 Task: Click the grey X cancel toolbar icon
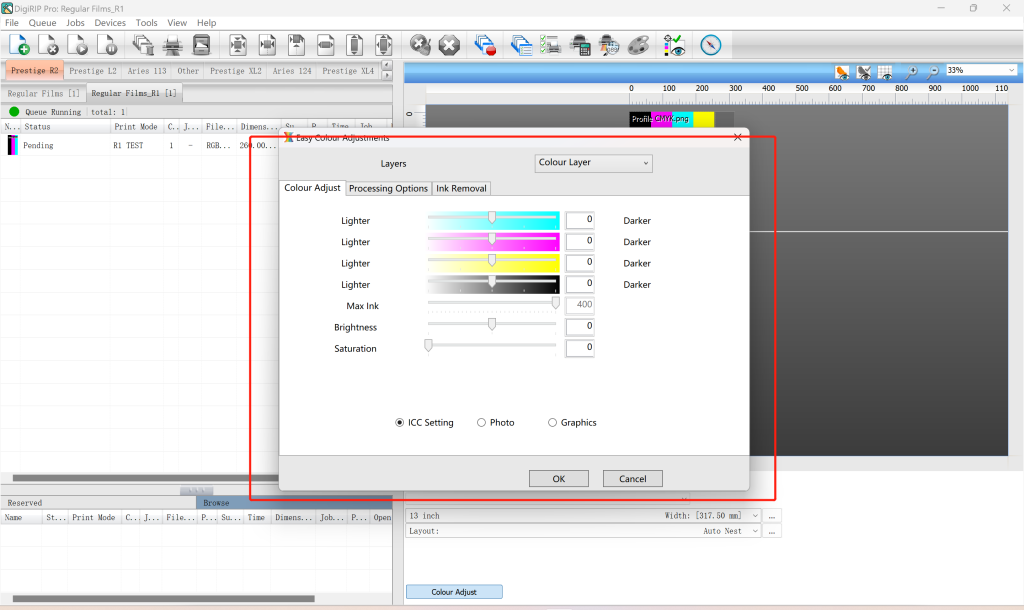tap(450, 45)
